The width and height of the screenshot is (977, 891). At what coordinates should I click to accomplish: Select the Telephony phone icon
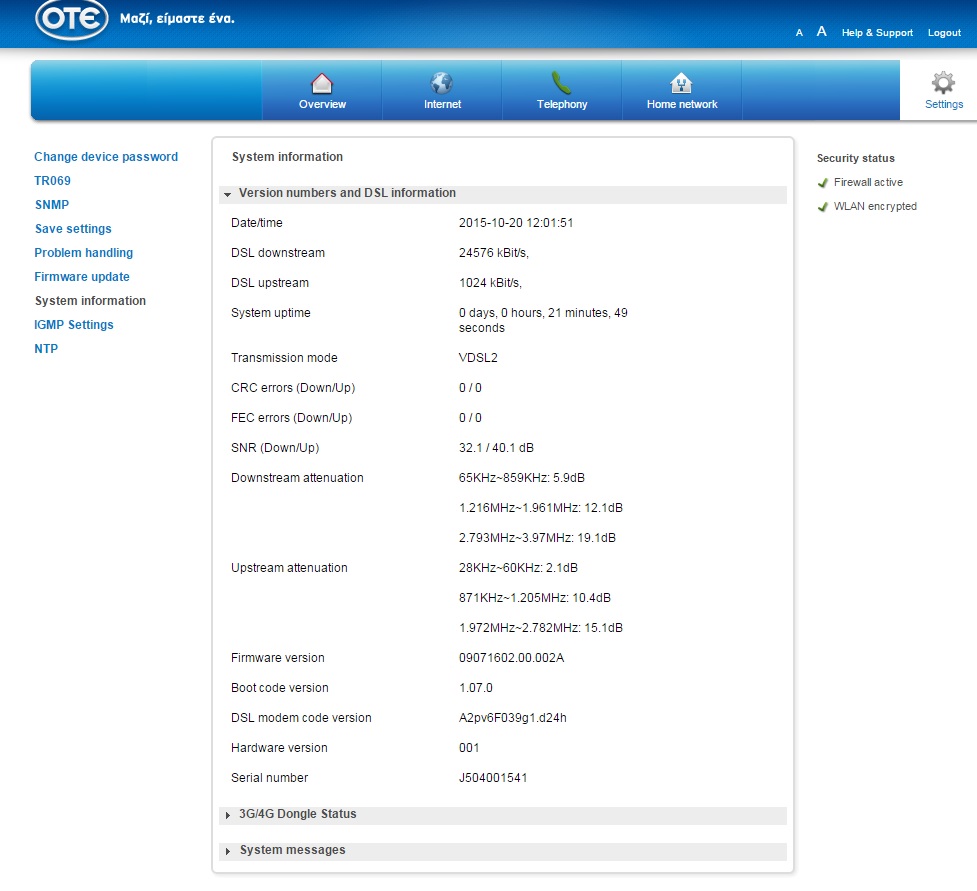(x=561, y=83)
